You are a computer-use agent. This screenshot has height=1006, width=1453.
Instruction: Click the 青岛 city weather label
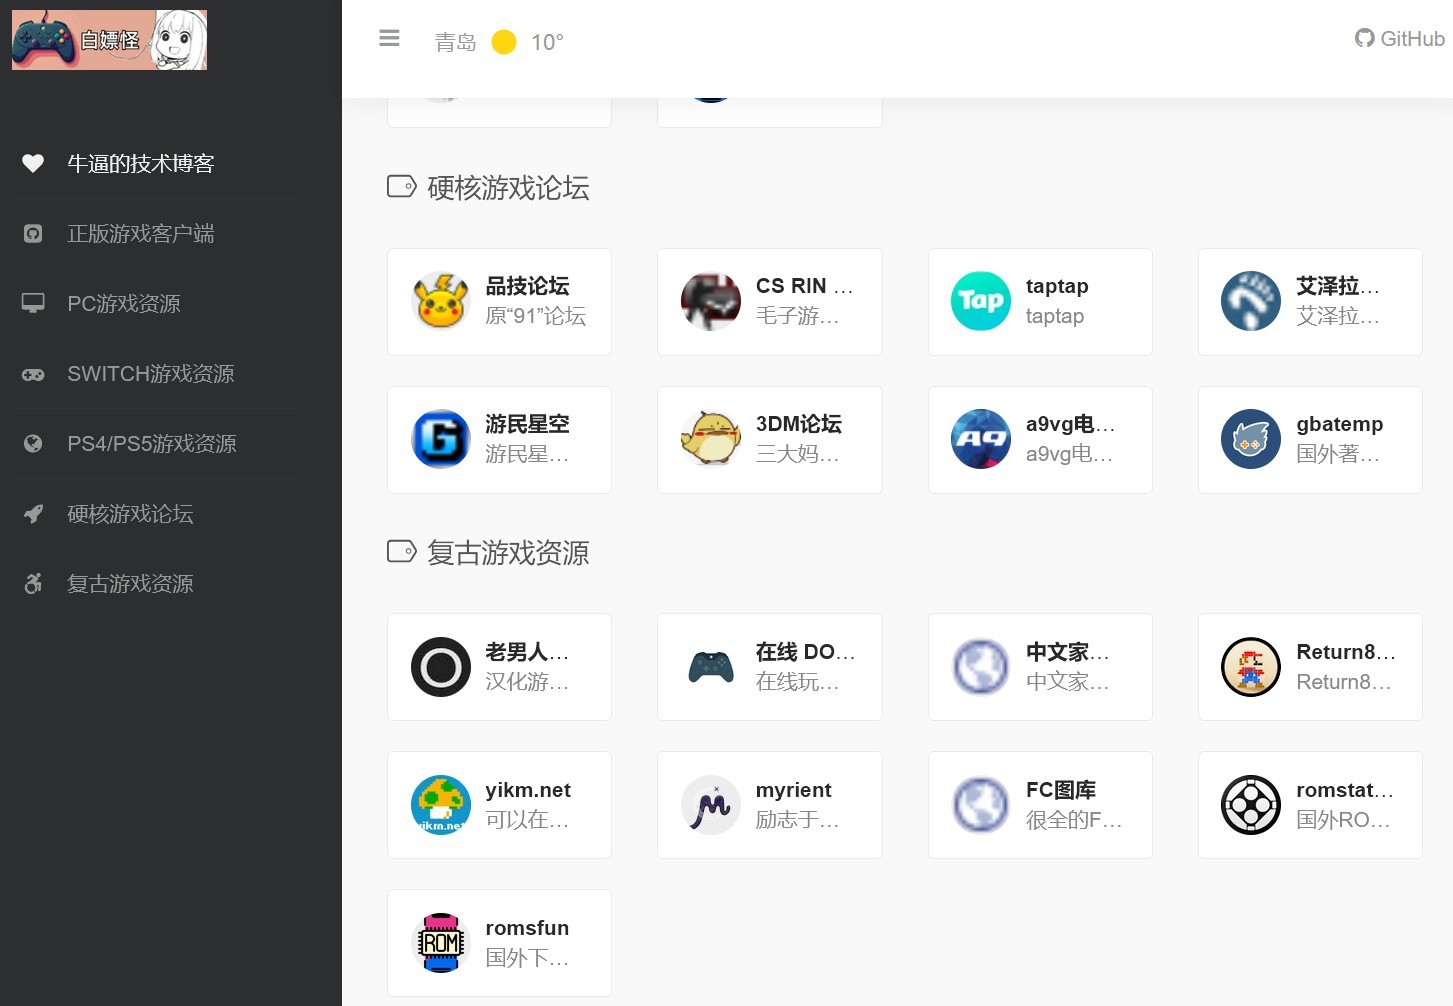click(455, 42)
